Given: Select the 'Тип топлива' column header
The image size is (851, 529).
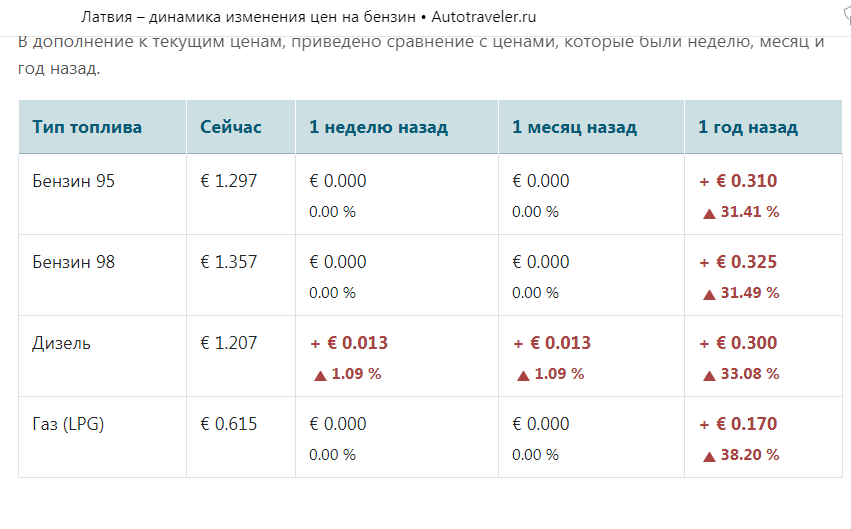Looking at the screenshot, I should 87,127.
